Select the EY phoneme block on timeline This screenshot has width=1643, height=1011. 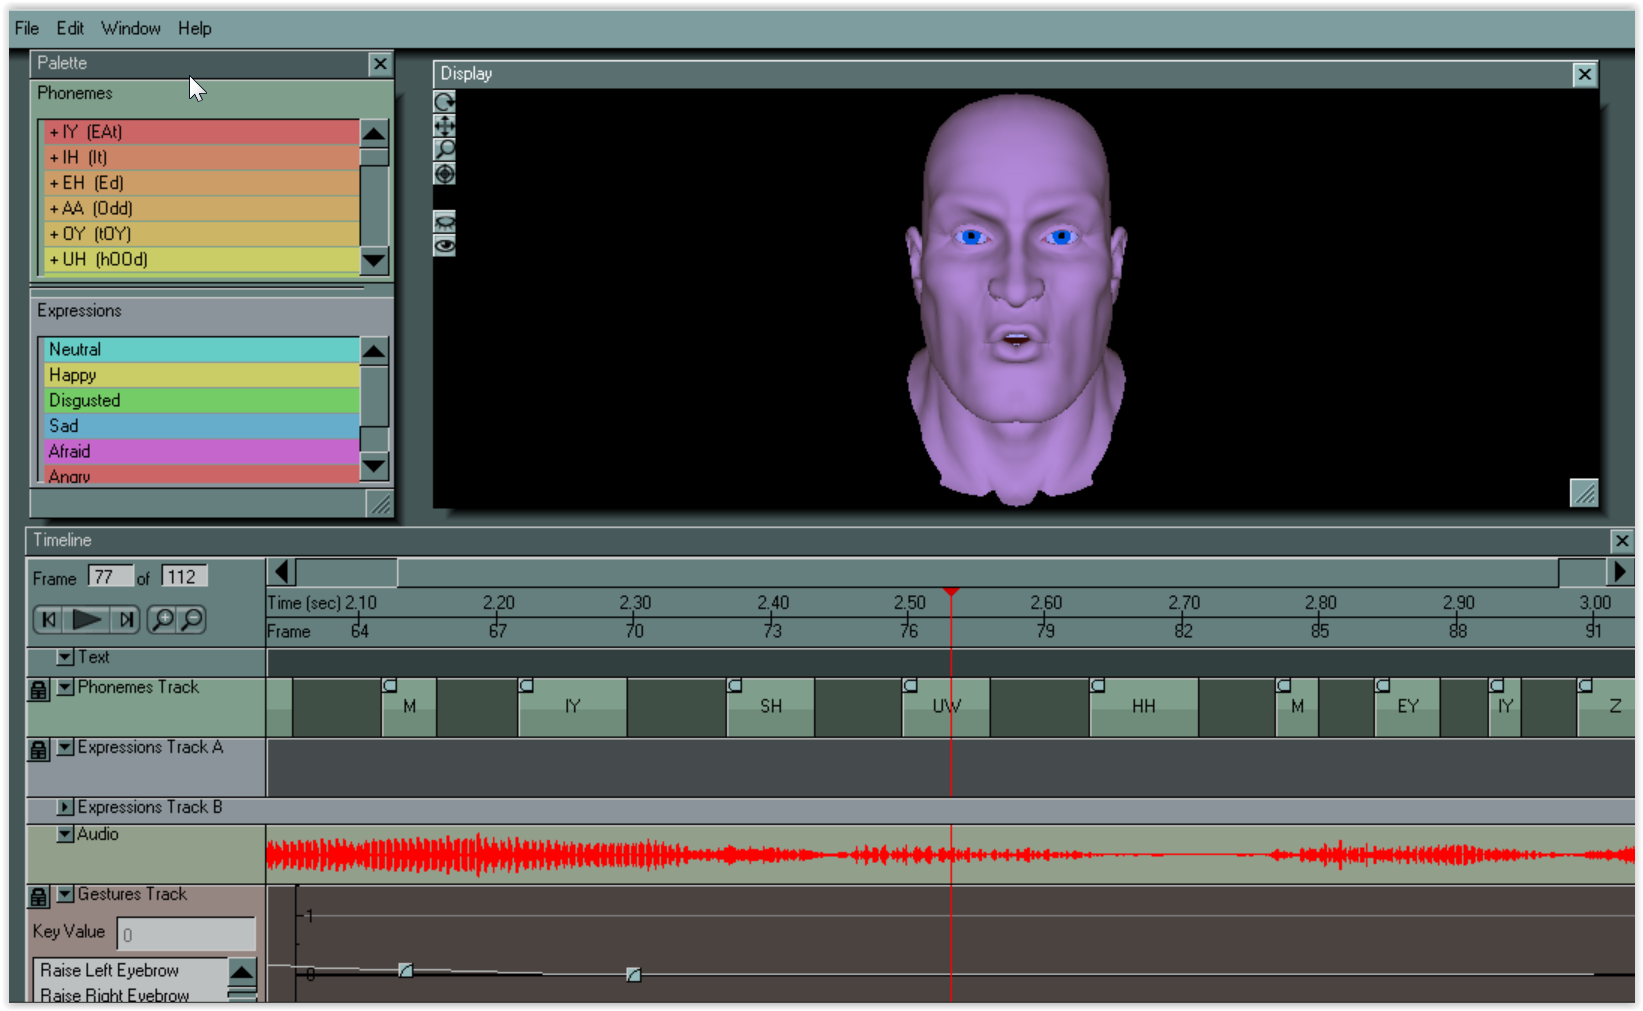point(1408,706)
